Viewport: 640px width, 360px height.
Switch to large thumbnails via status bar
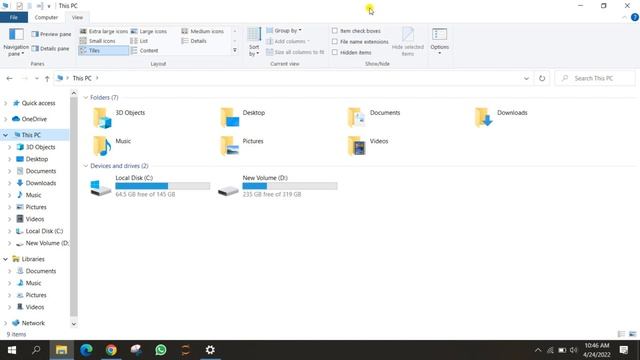[x=633, y=334]
